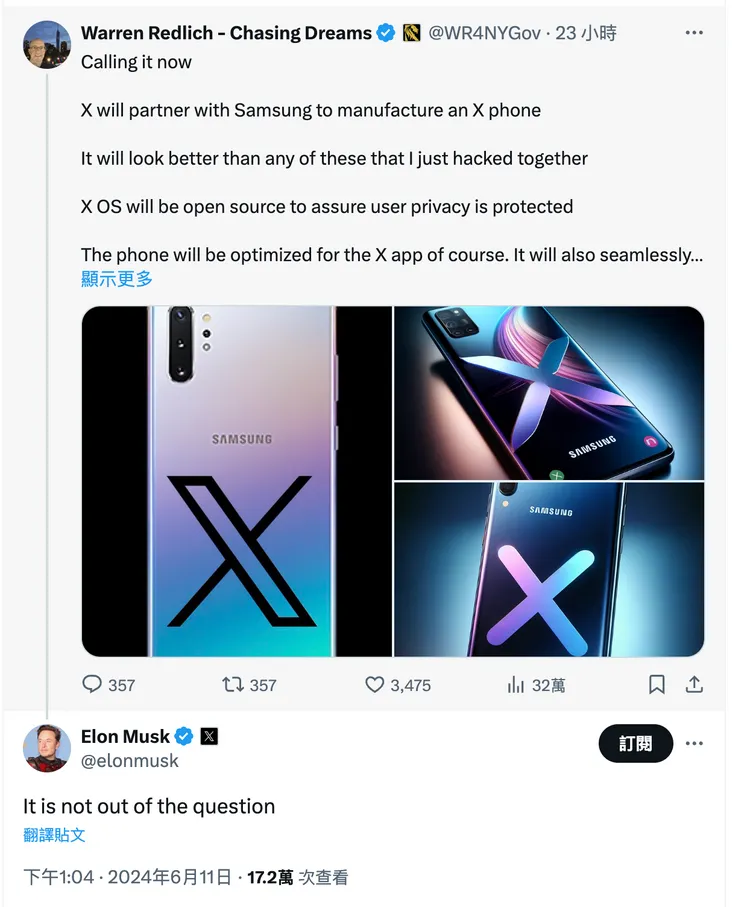Open the @elonmusk handle link
Image resolution: width=750 pixels, height=907 pixels.
click(130, 761)
